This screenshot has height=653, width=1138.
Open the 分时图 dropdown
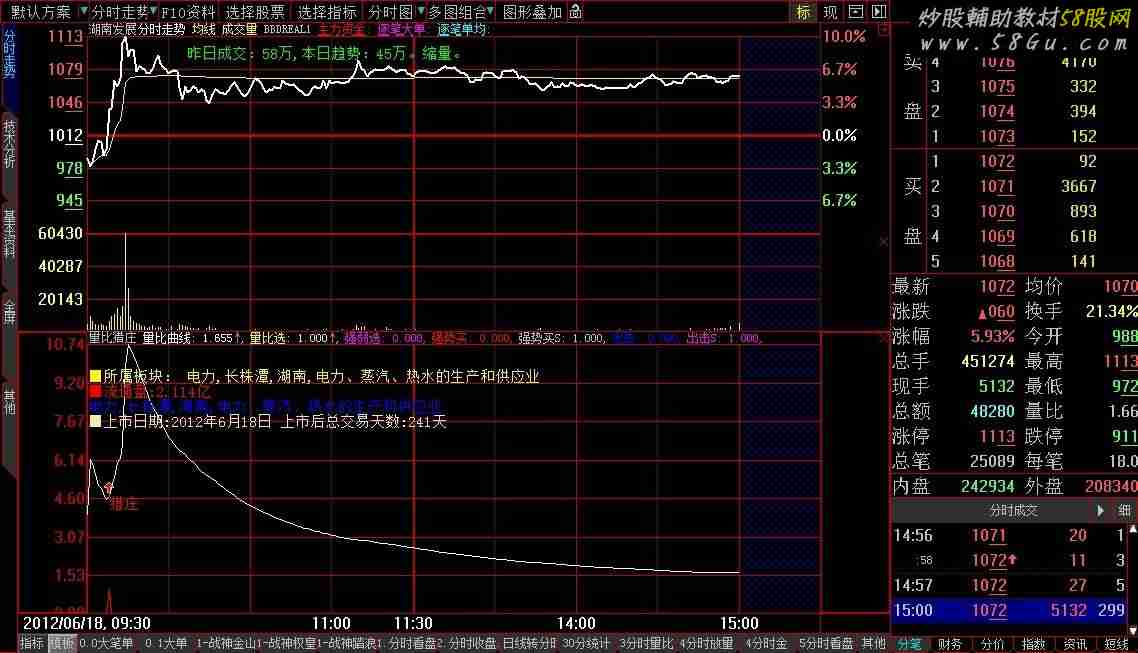[396, 12]
